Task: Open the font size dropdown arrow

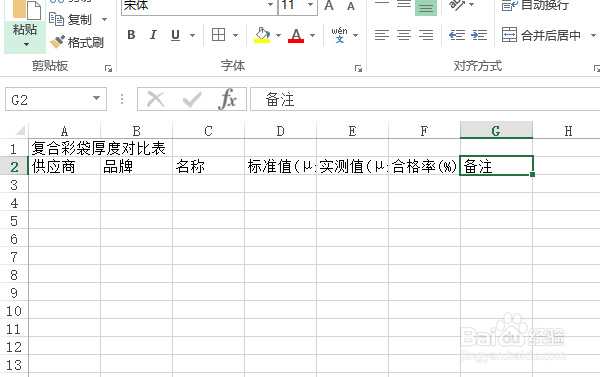Action: (310, 5)
